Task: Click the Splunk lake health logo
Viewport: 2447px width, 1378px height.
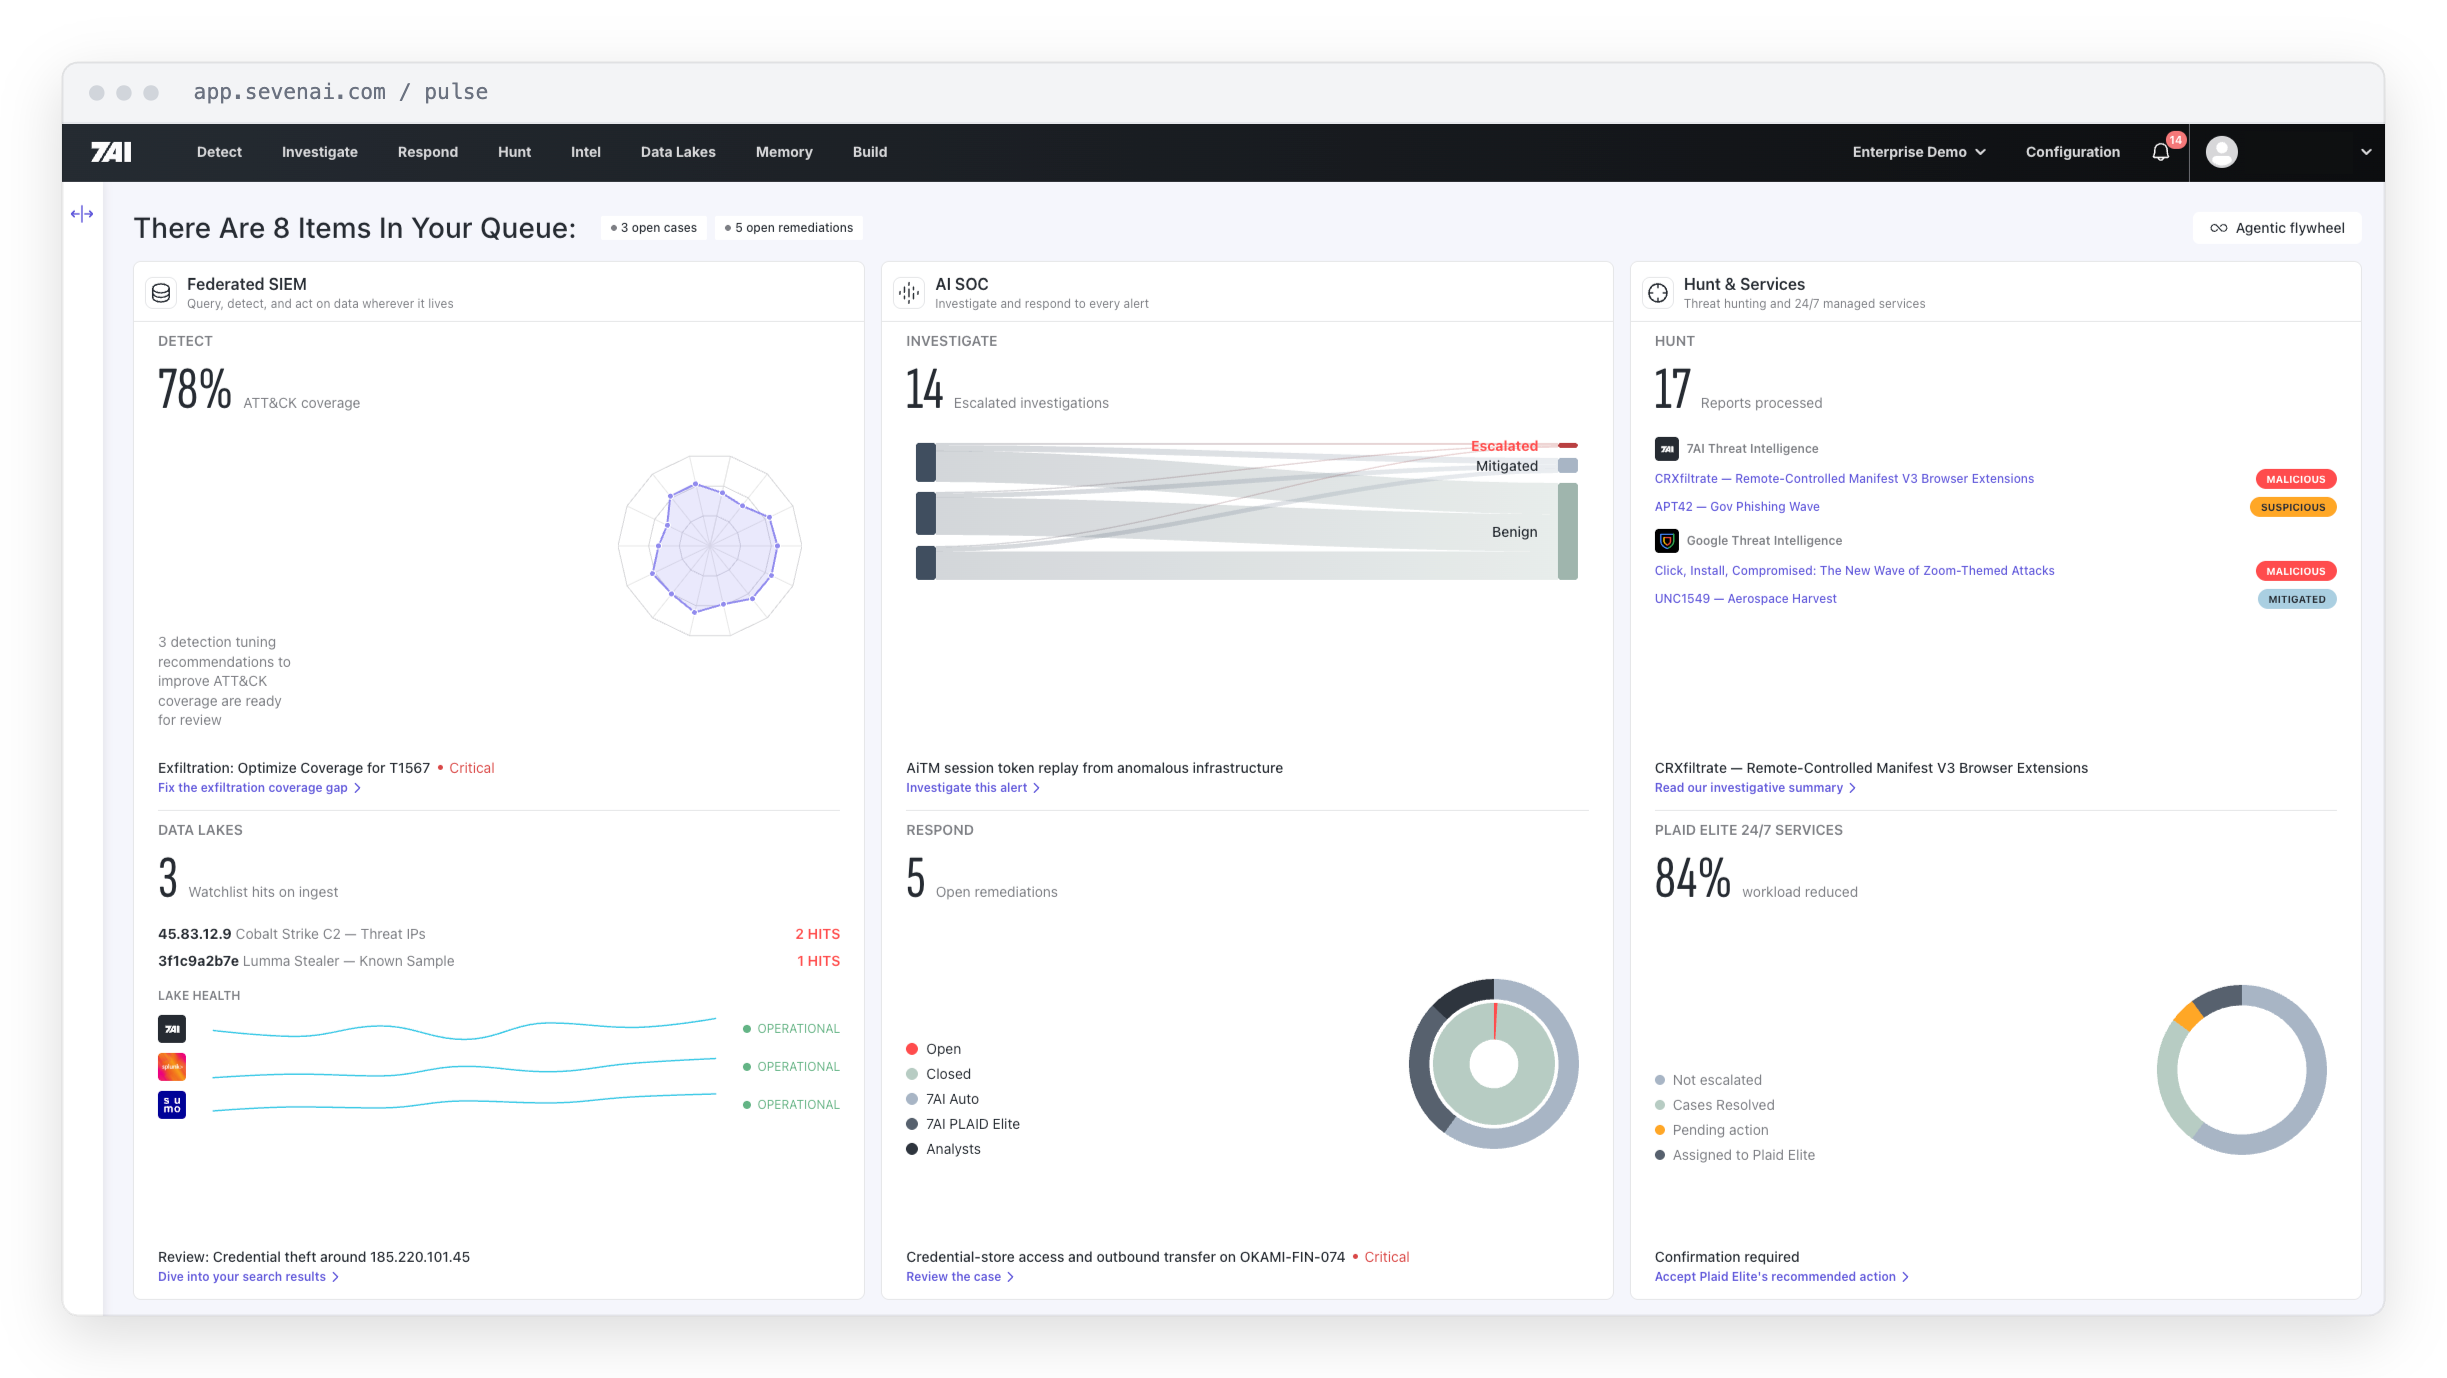Action: point(172,1067)
